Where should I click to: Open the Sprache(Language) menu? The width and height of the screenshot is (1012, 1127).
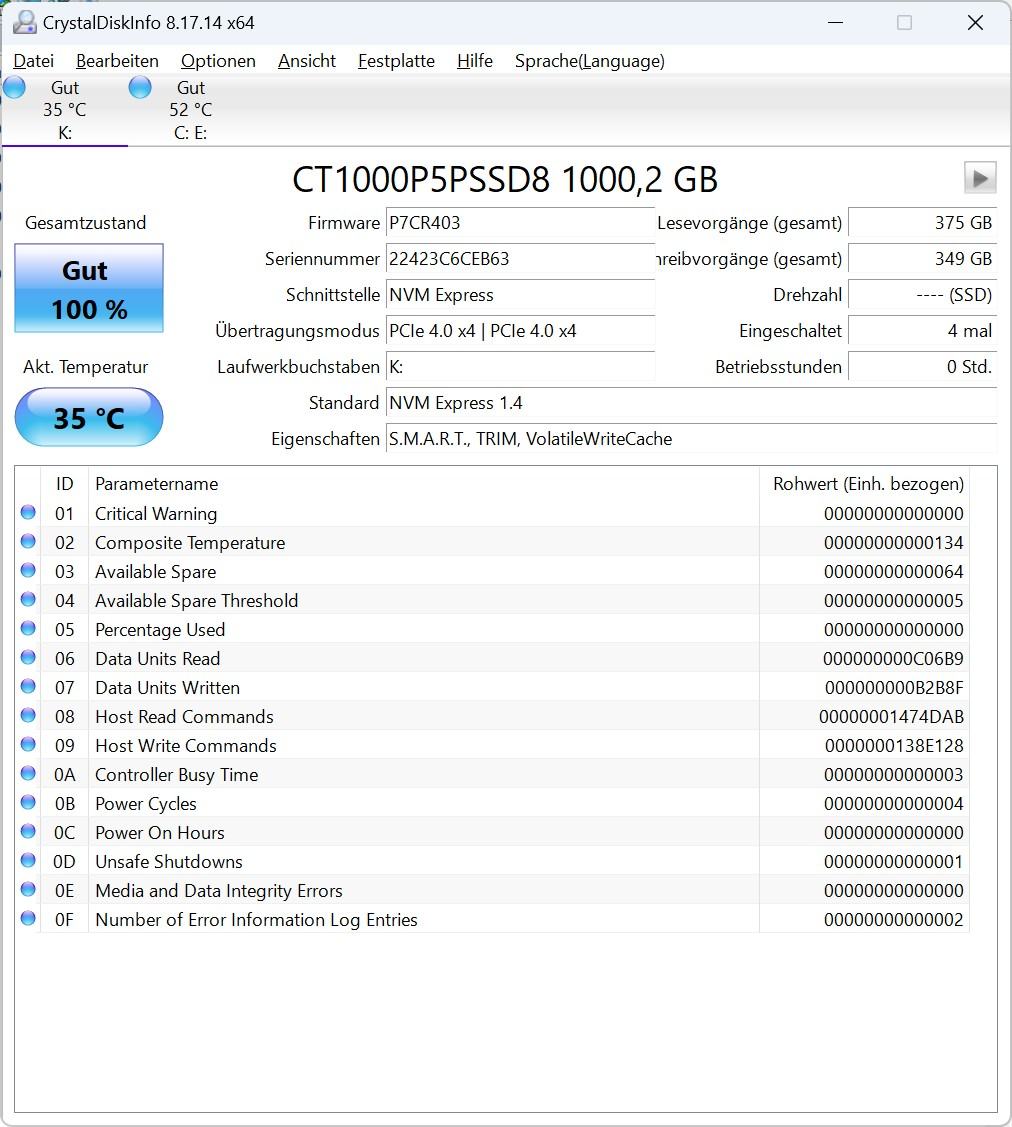pos(589,61)
